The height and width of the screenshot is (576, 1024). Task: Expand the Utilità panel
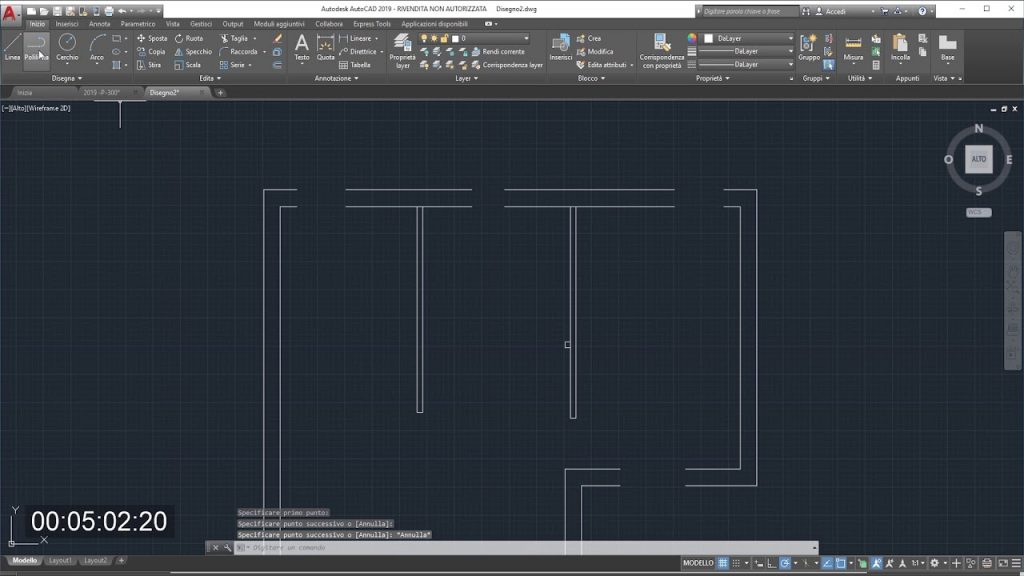coord(859,78)
